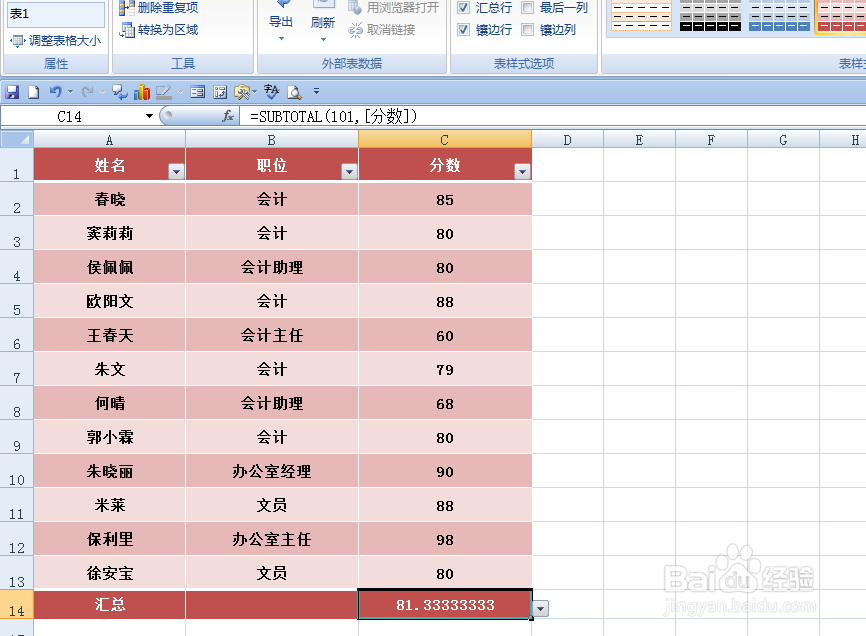Open the 职位 column filter dropdown
The width and height of the screenshot is (866, 636).
click(x=349, y=171)
